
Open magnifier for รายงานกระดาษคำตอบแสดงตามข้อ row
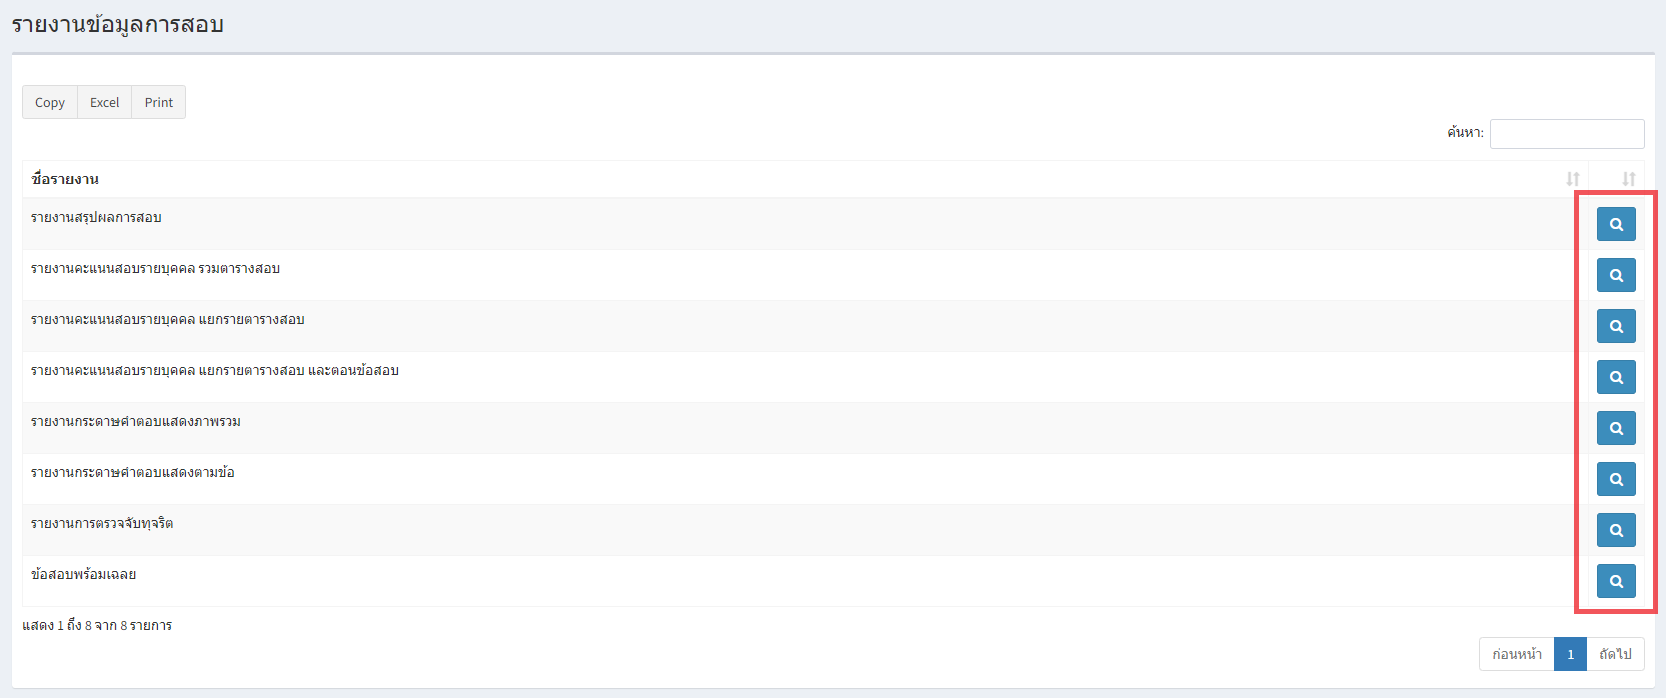1616,479
